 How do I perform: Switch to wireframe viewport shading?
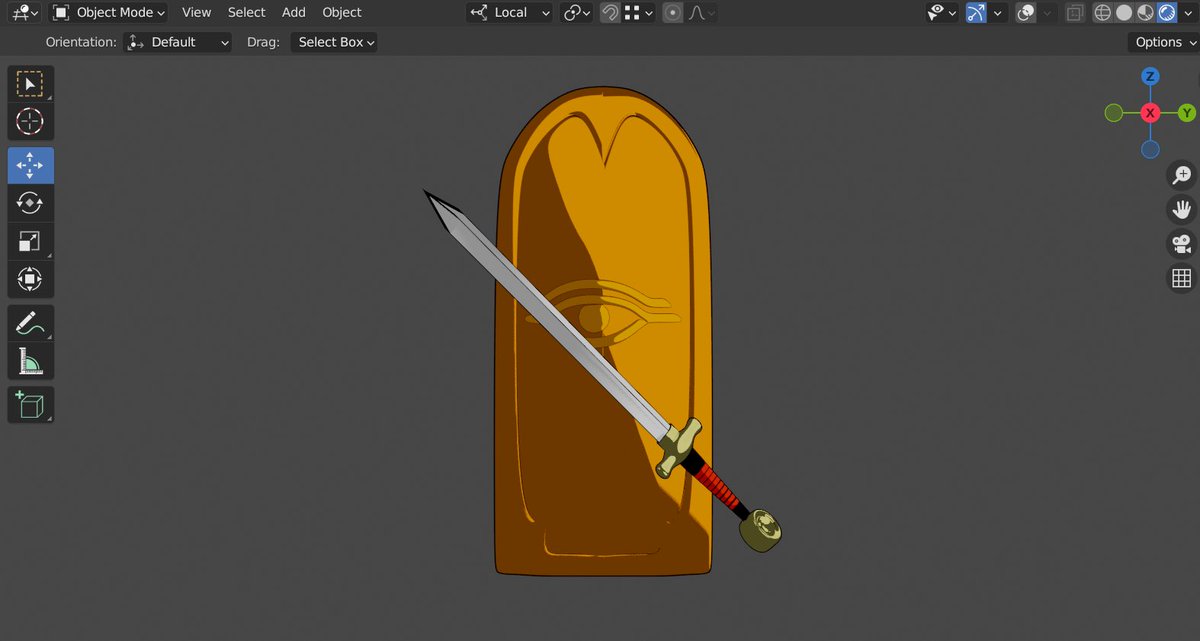1103,13
